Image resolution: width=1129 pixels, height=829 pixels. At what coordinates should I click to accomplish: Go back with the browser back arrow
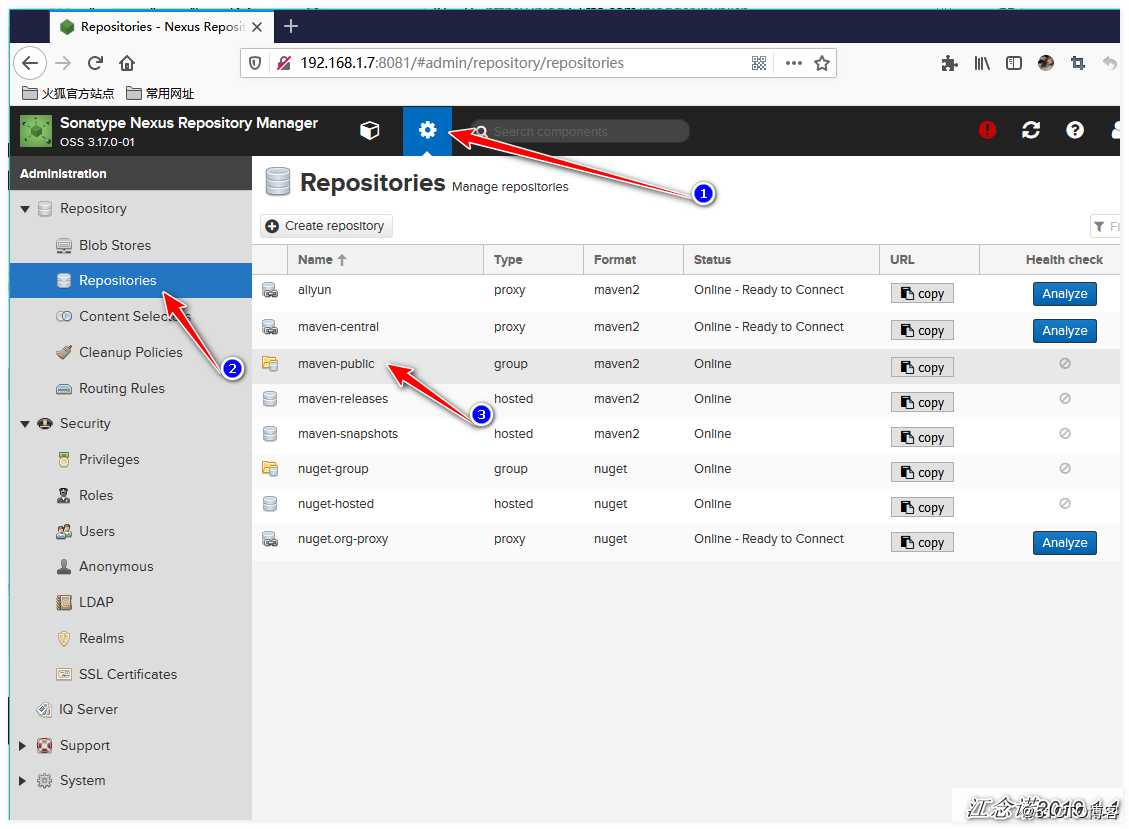coord(30,63)
